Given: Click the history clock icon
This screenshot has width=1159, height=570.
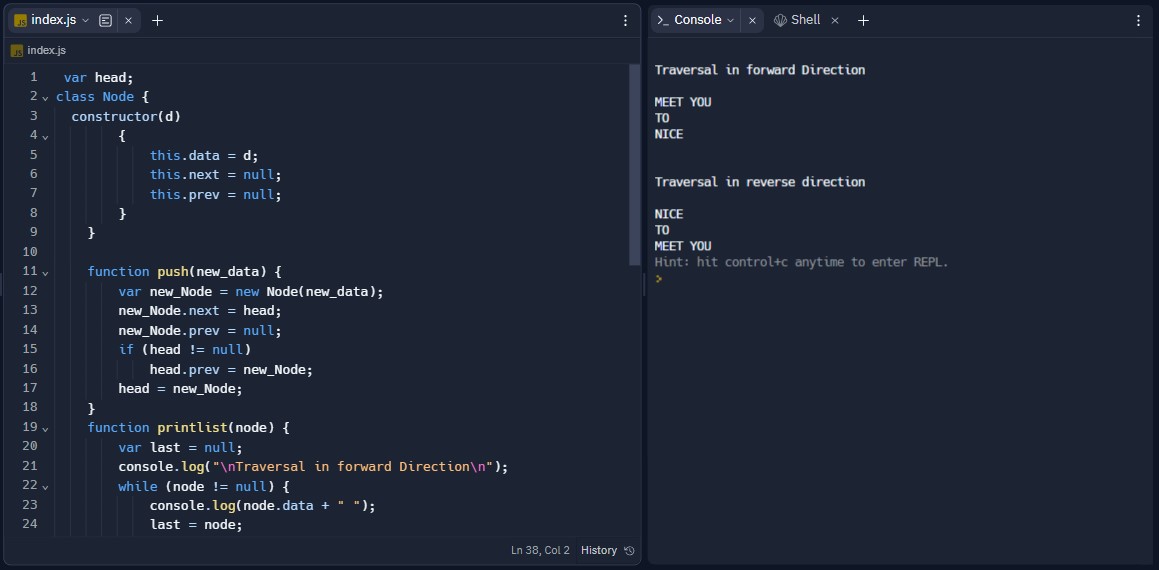Looking at the screenshot, I should (x=629, y=550).
